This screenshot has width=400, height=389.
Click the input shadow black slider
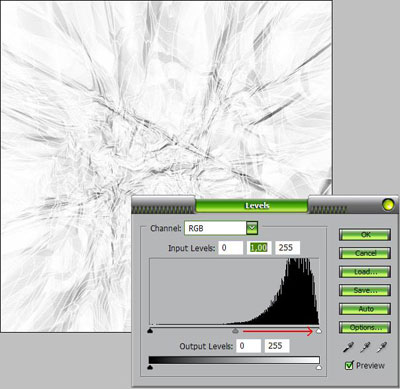point(150,331)
